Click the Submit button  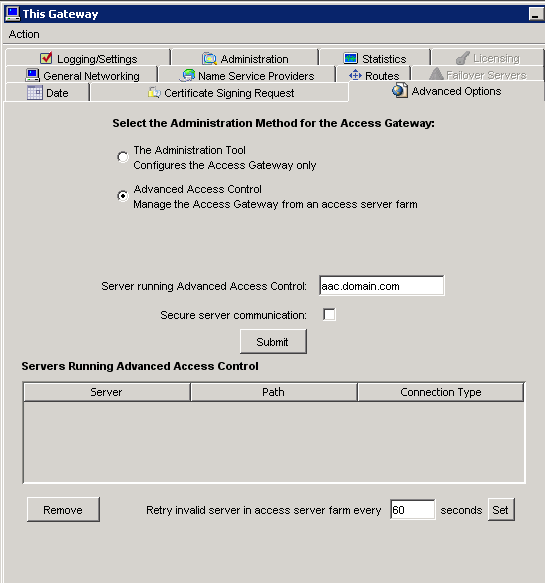click(x=273, y=341)
